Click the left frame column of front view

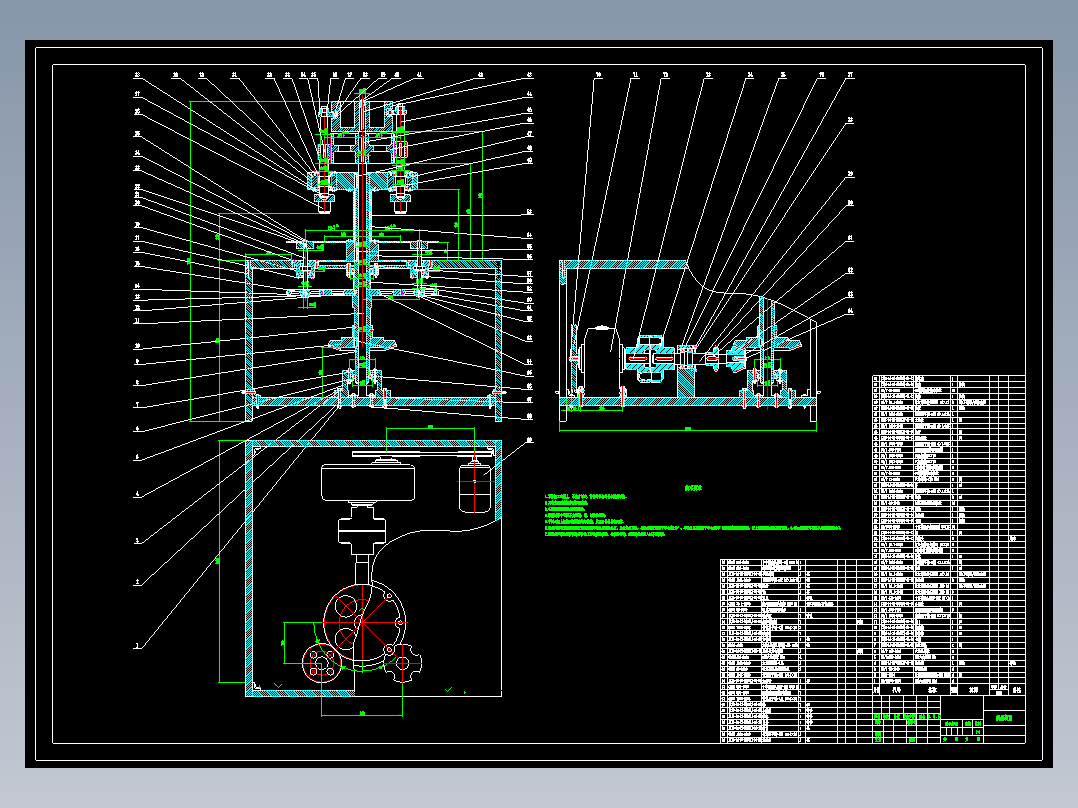[x=249, y=340]
